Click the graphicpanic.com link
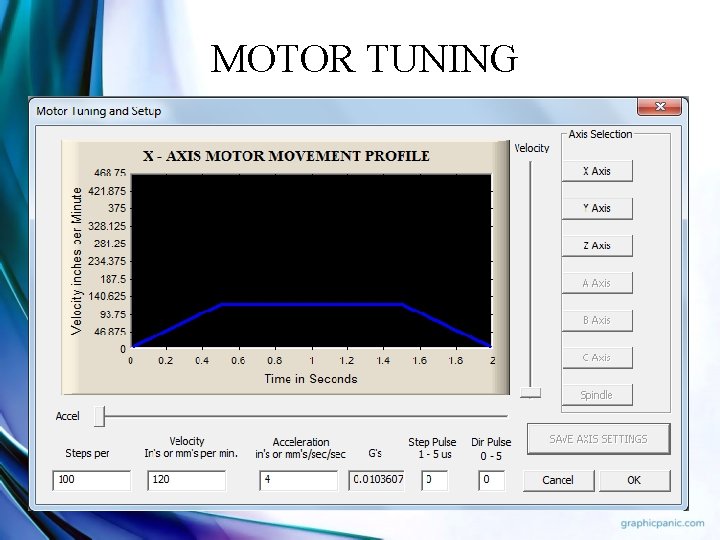Image resolution: width=720 pixels, height=540 pixels. [x=662, y=523]
